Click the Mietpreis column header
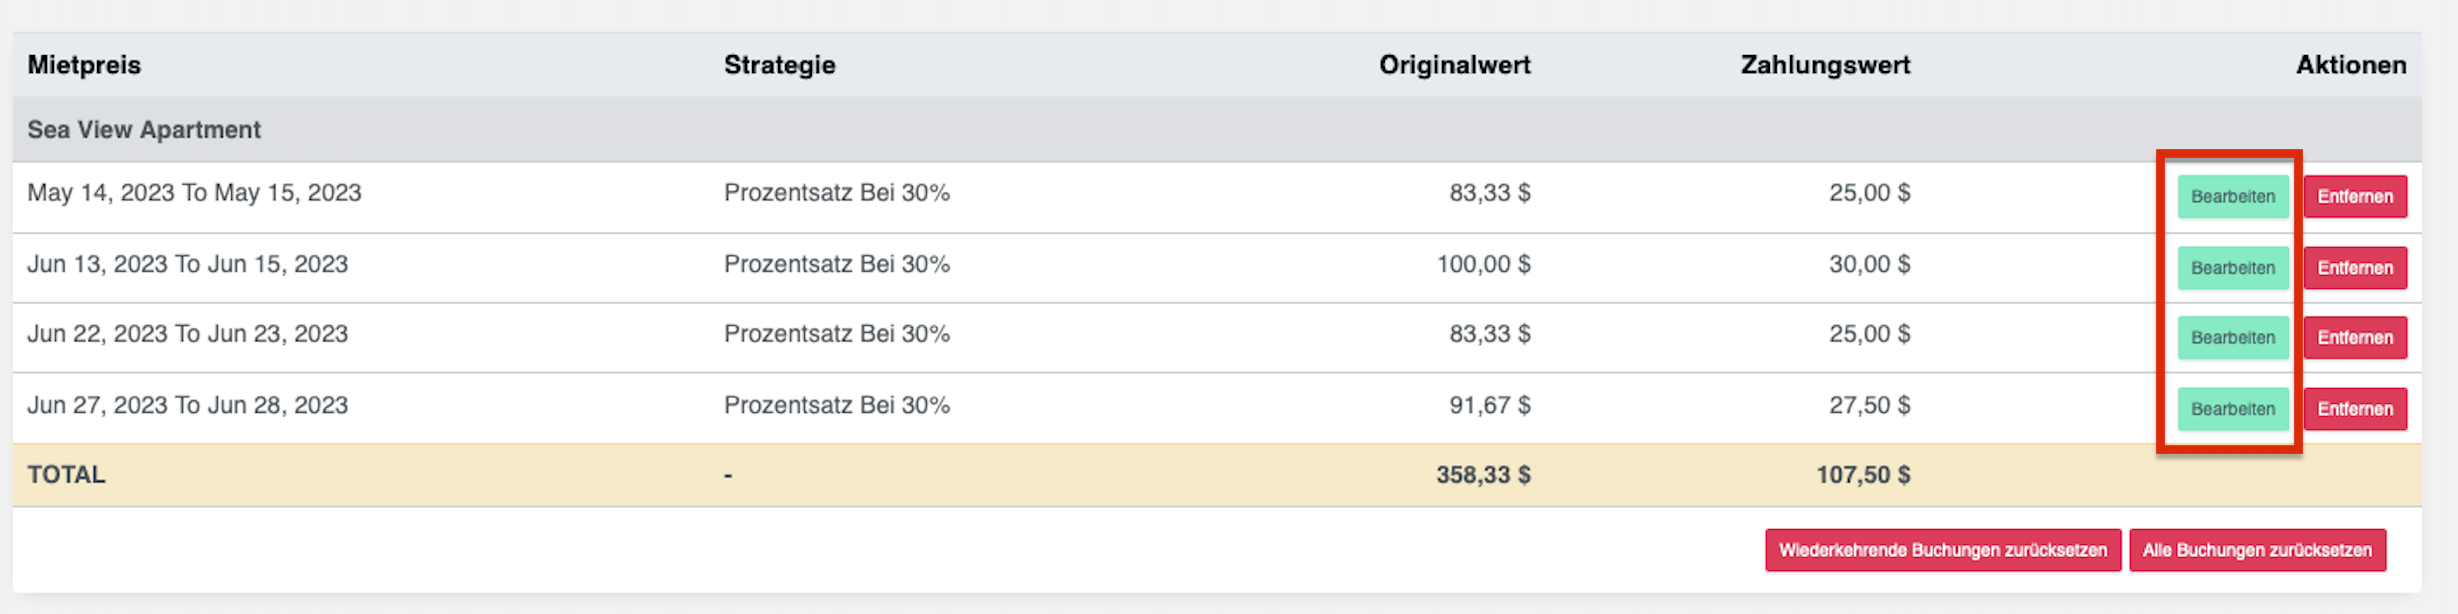The width and height of the screenshot is (2458, 614). tap(84, 65)
